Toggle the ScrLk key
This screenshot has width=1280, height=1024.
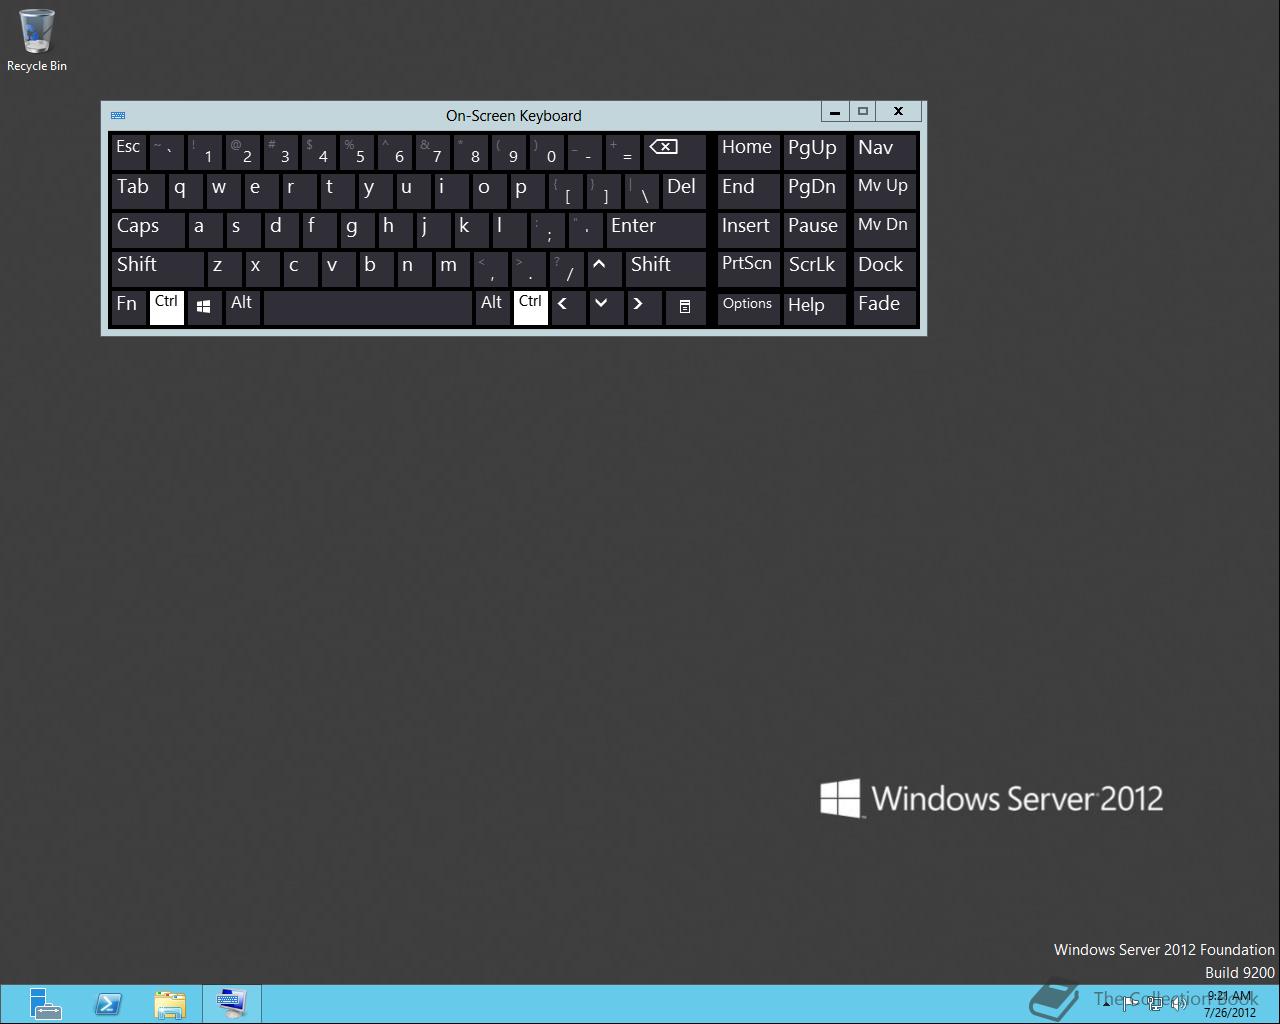pos(814,269)
